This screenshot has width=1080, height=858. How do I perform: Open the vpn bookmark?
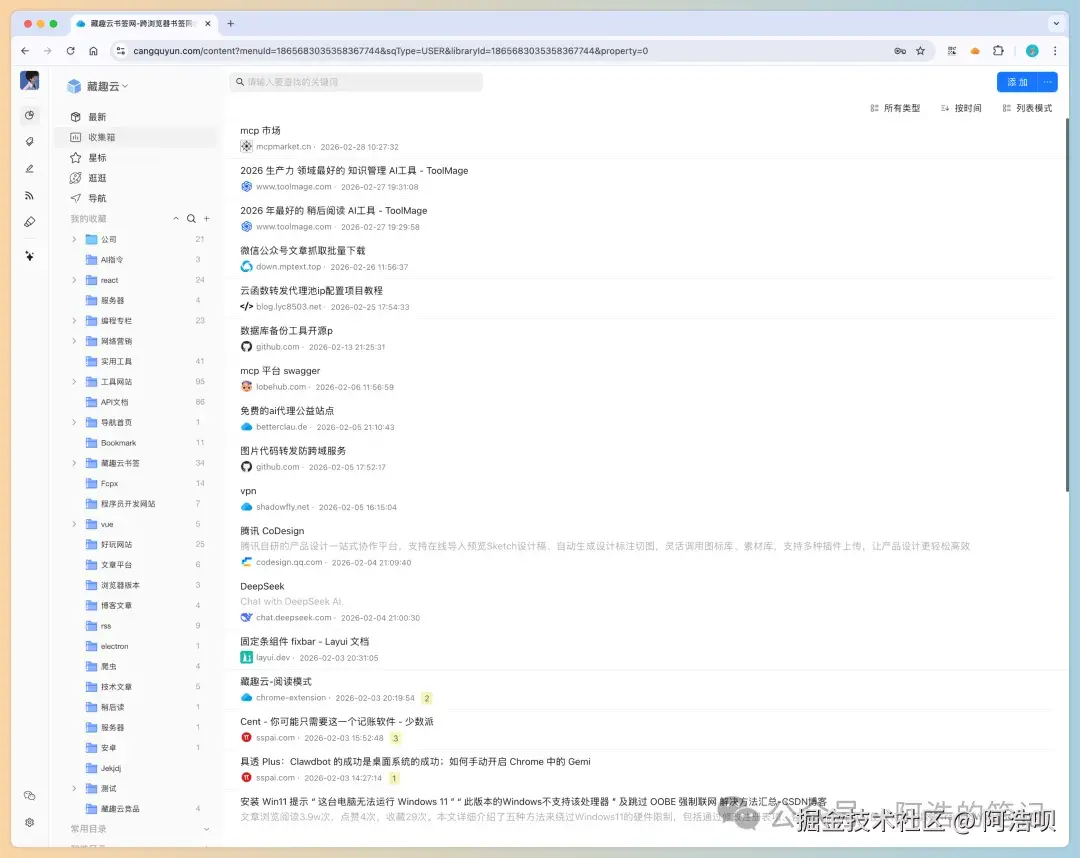(x=248, y=491)
